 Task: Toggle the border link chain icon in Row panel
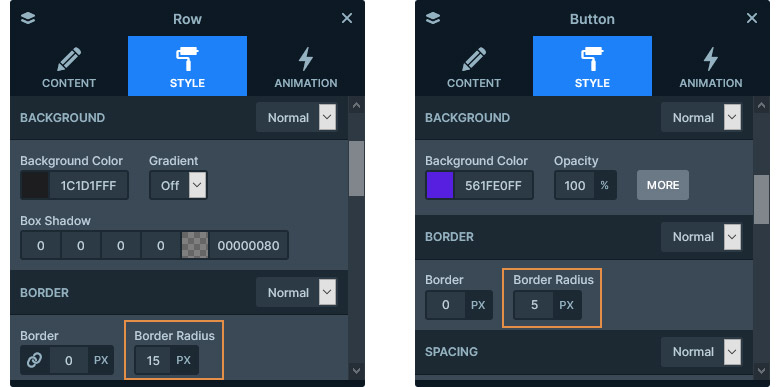(34, 360)
